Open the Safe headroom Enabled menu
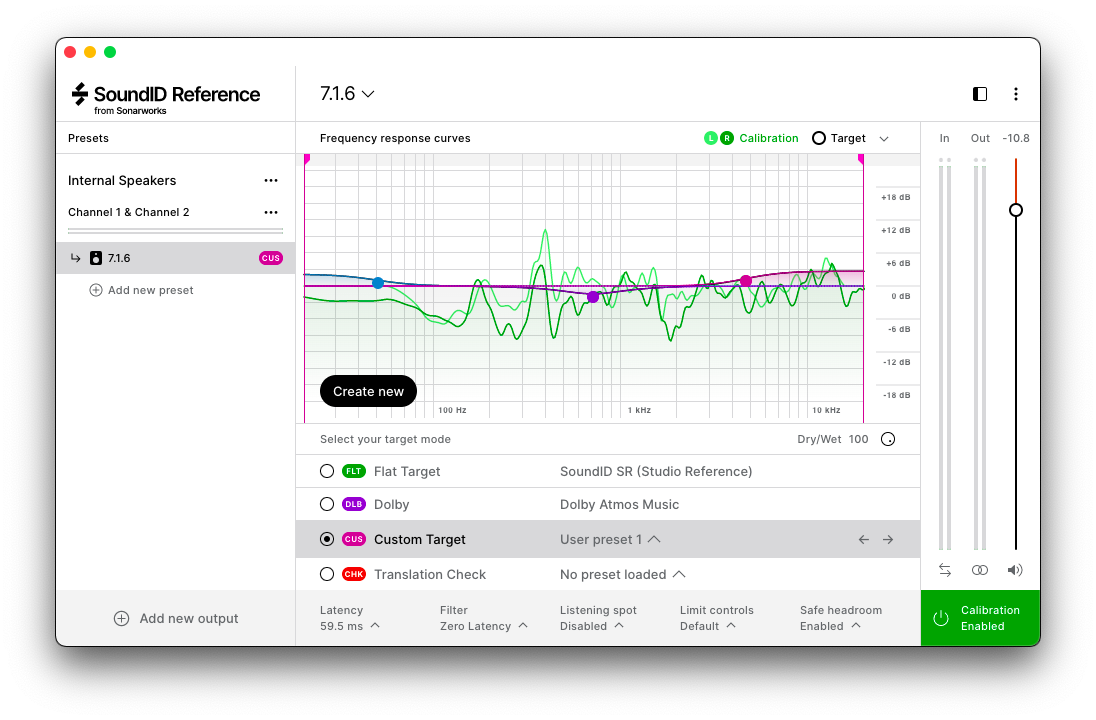This screenshot has height=720, width=1096. 841,619
